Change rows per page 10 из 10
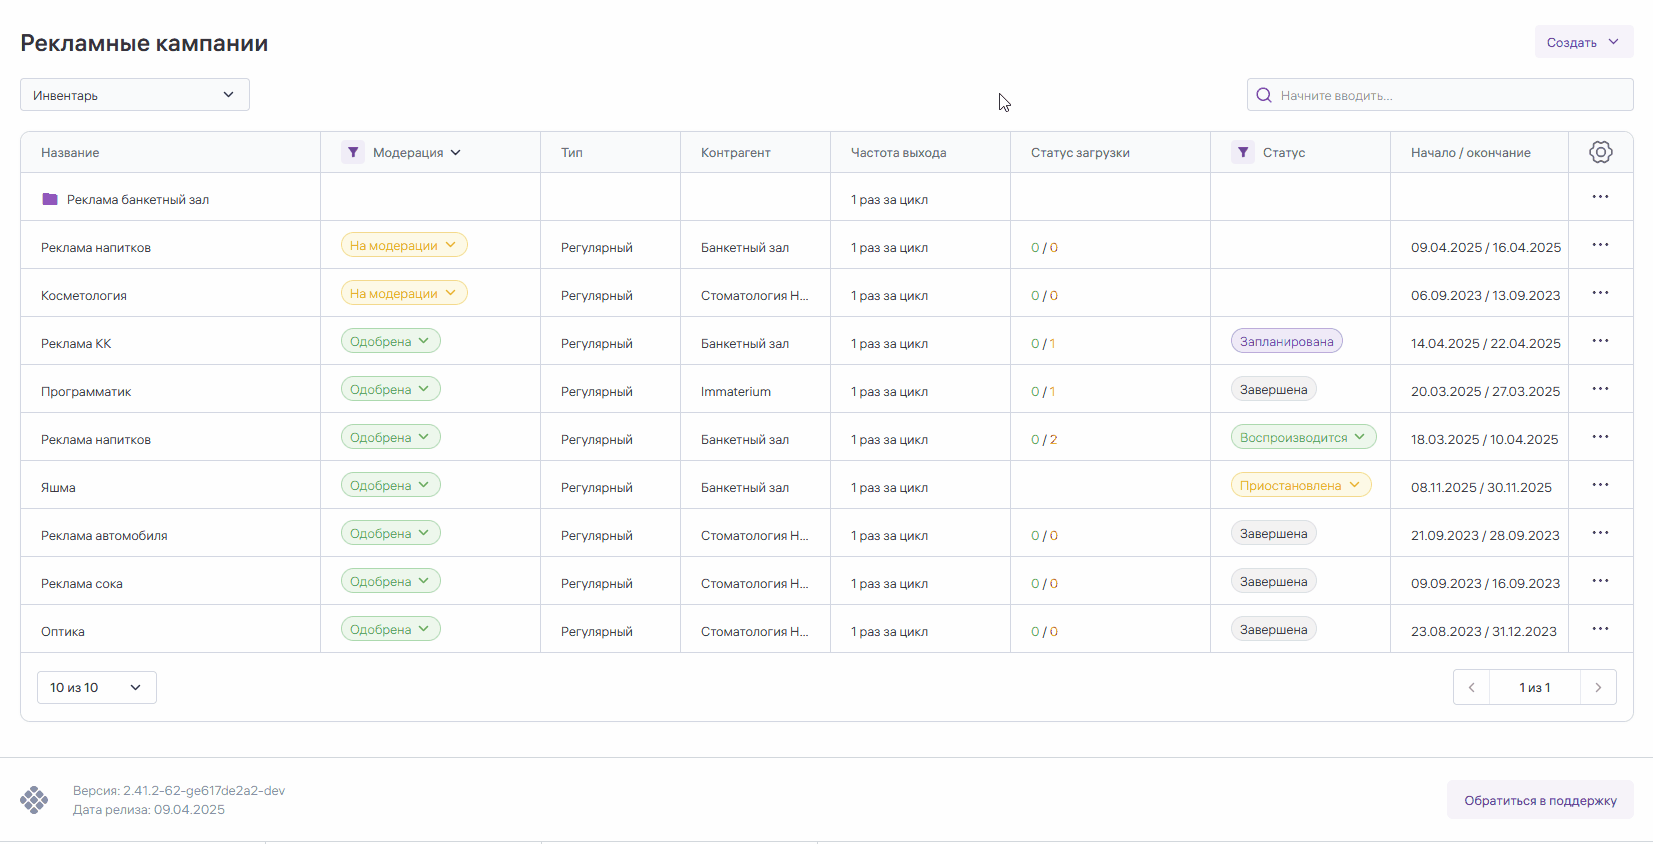The width and height of the screenshot is (1653, 844). coord(96,687)
